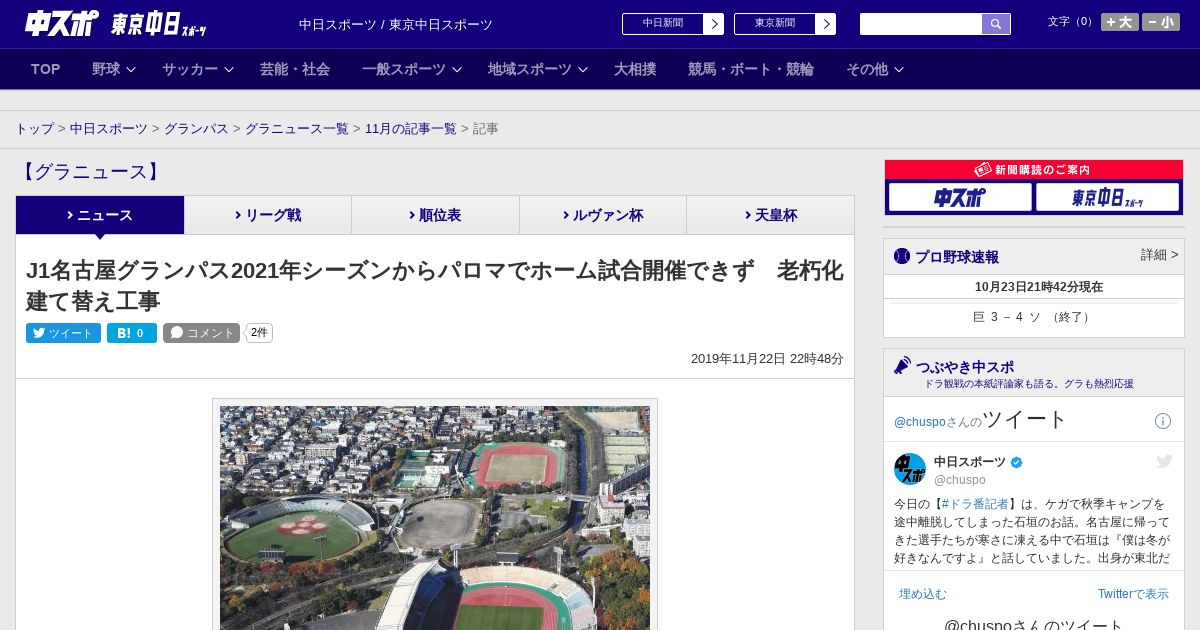Open the 東京新聞 site link

pyautogui.click(x=775, y=24)
